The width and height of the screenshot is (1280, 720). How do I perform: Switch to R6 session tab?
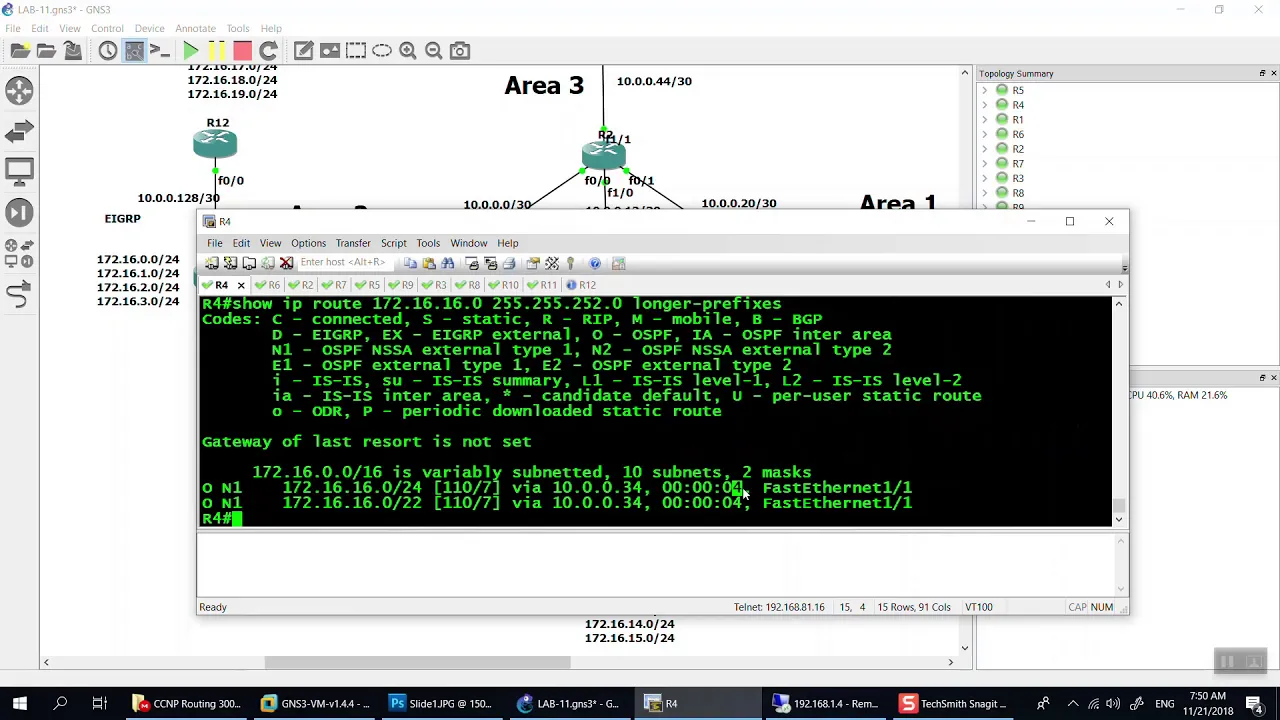(268, 285)
